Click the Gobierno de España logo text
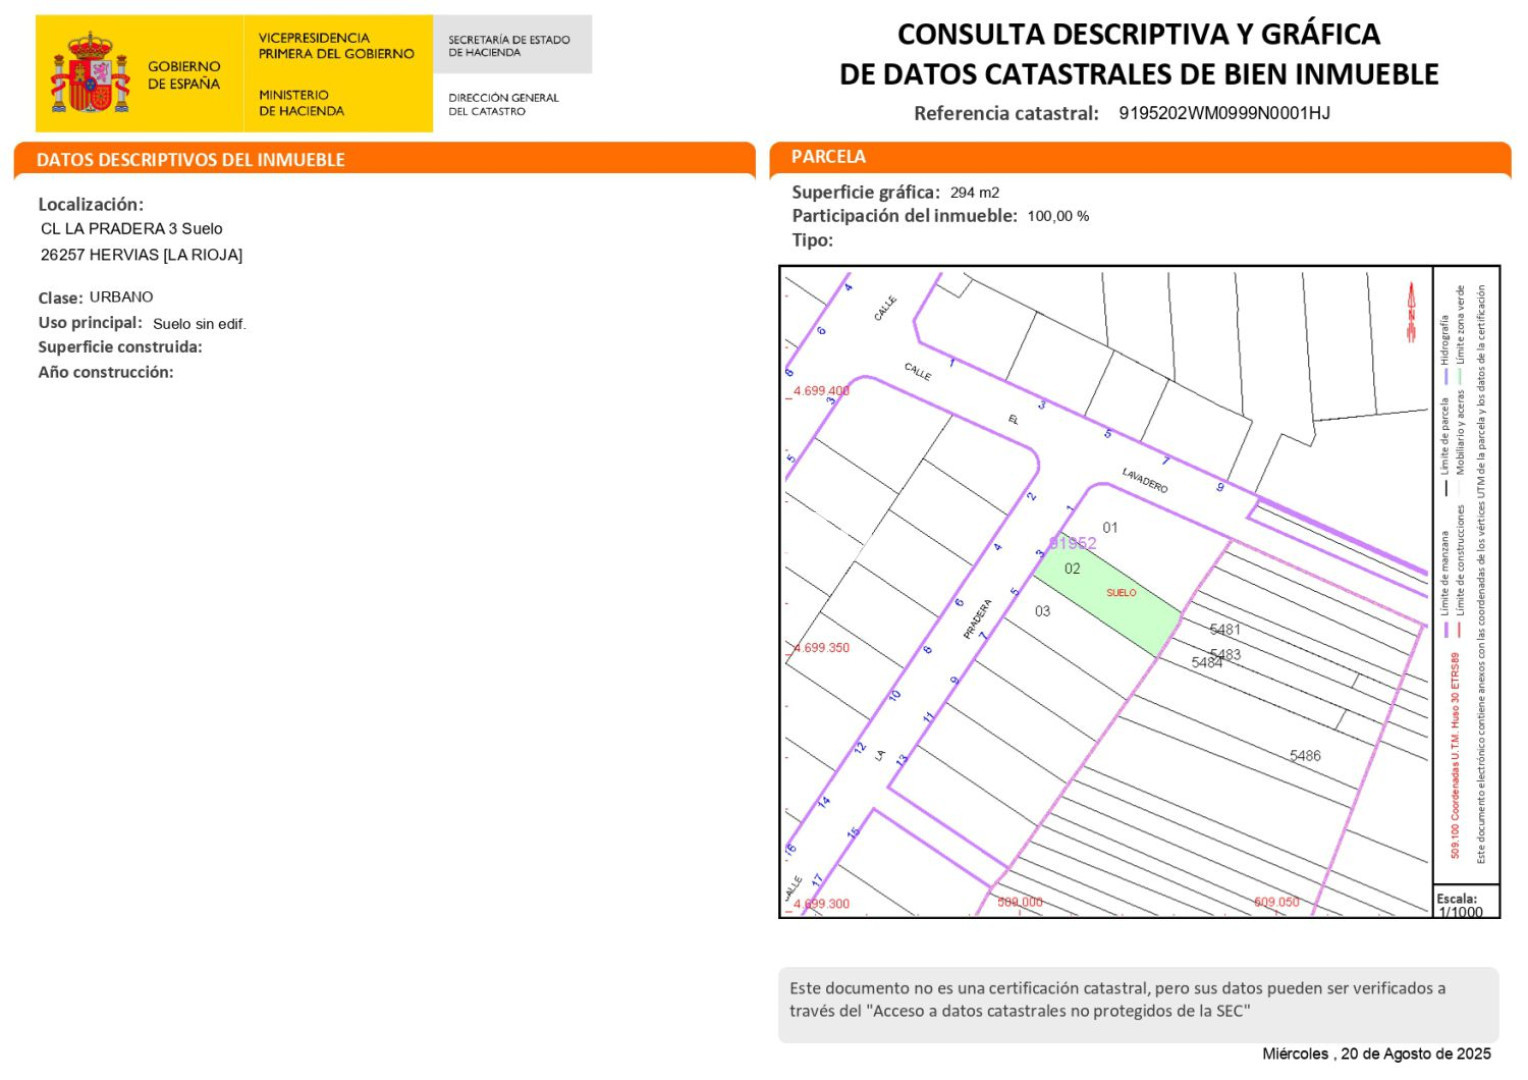Viewport: 1528px width, 1080px height. point(184,75)
